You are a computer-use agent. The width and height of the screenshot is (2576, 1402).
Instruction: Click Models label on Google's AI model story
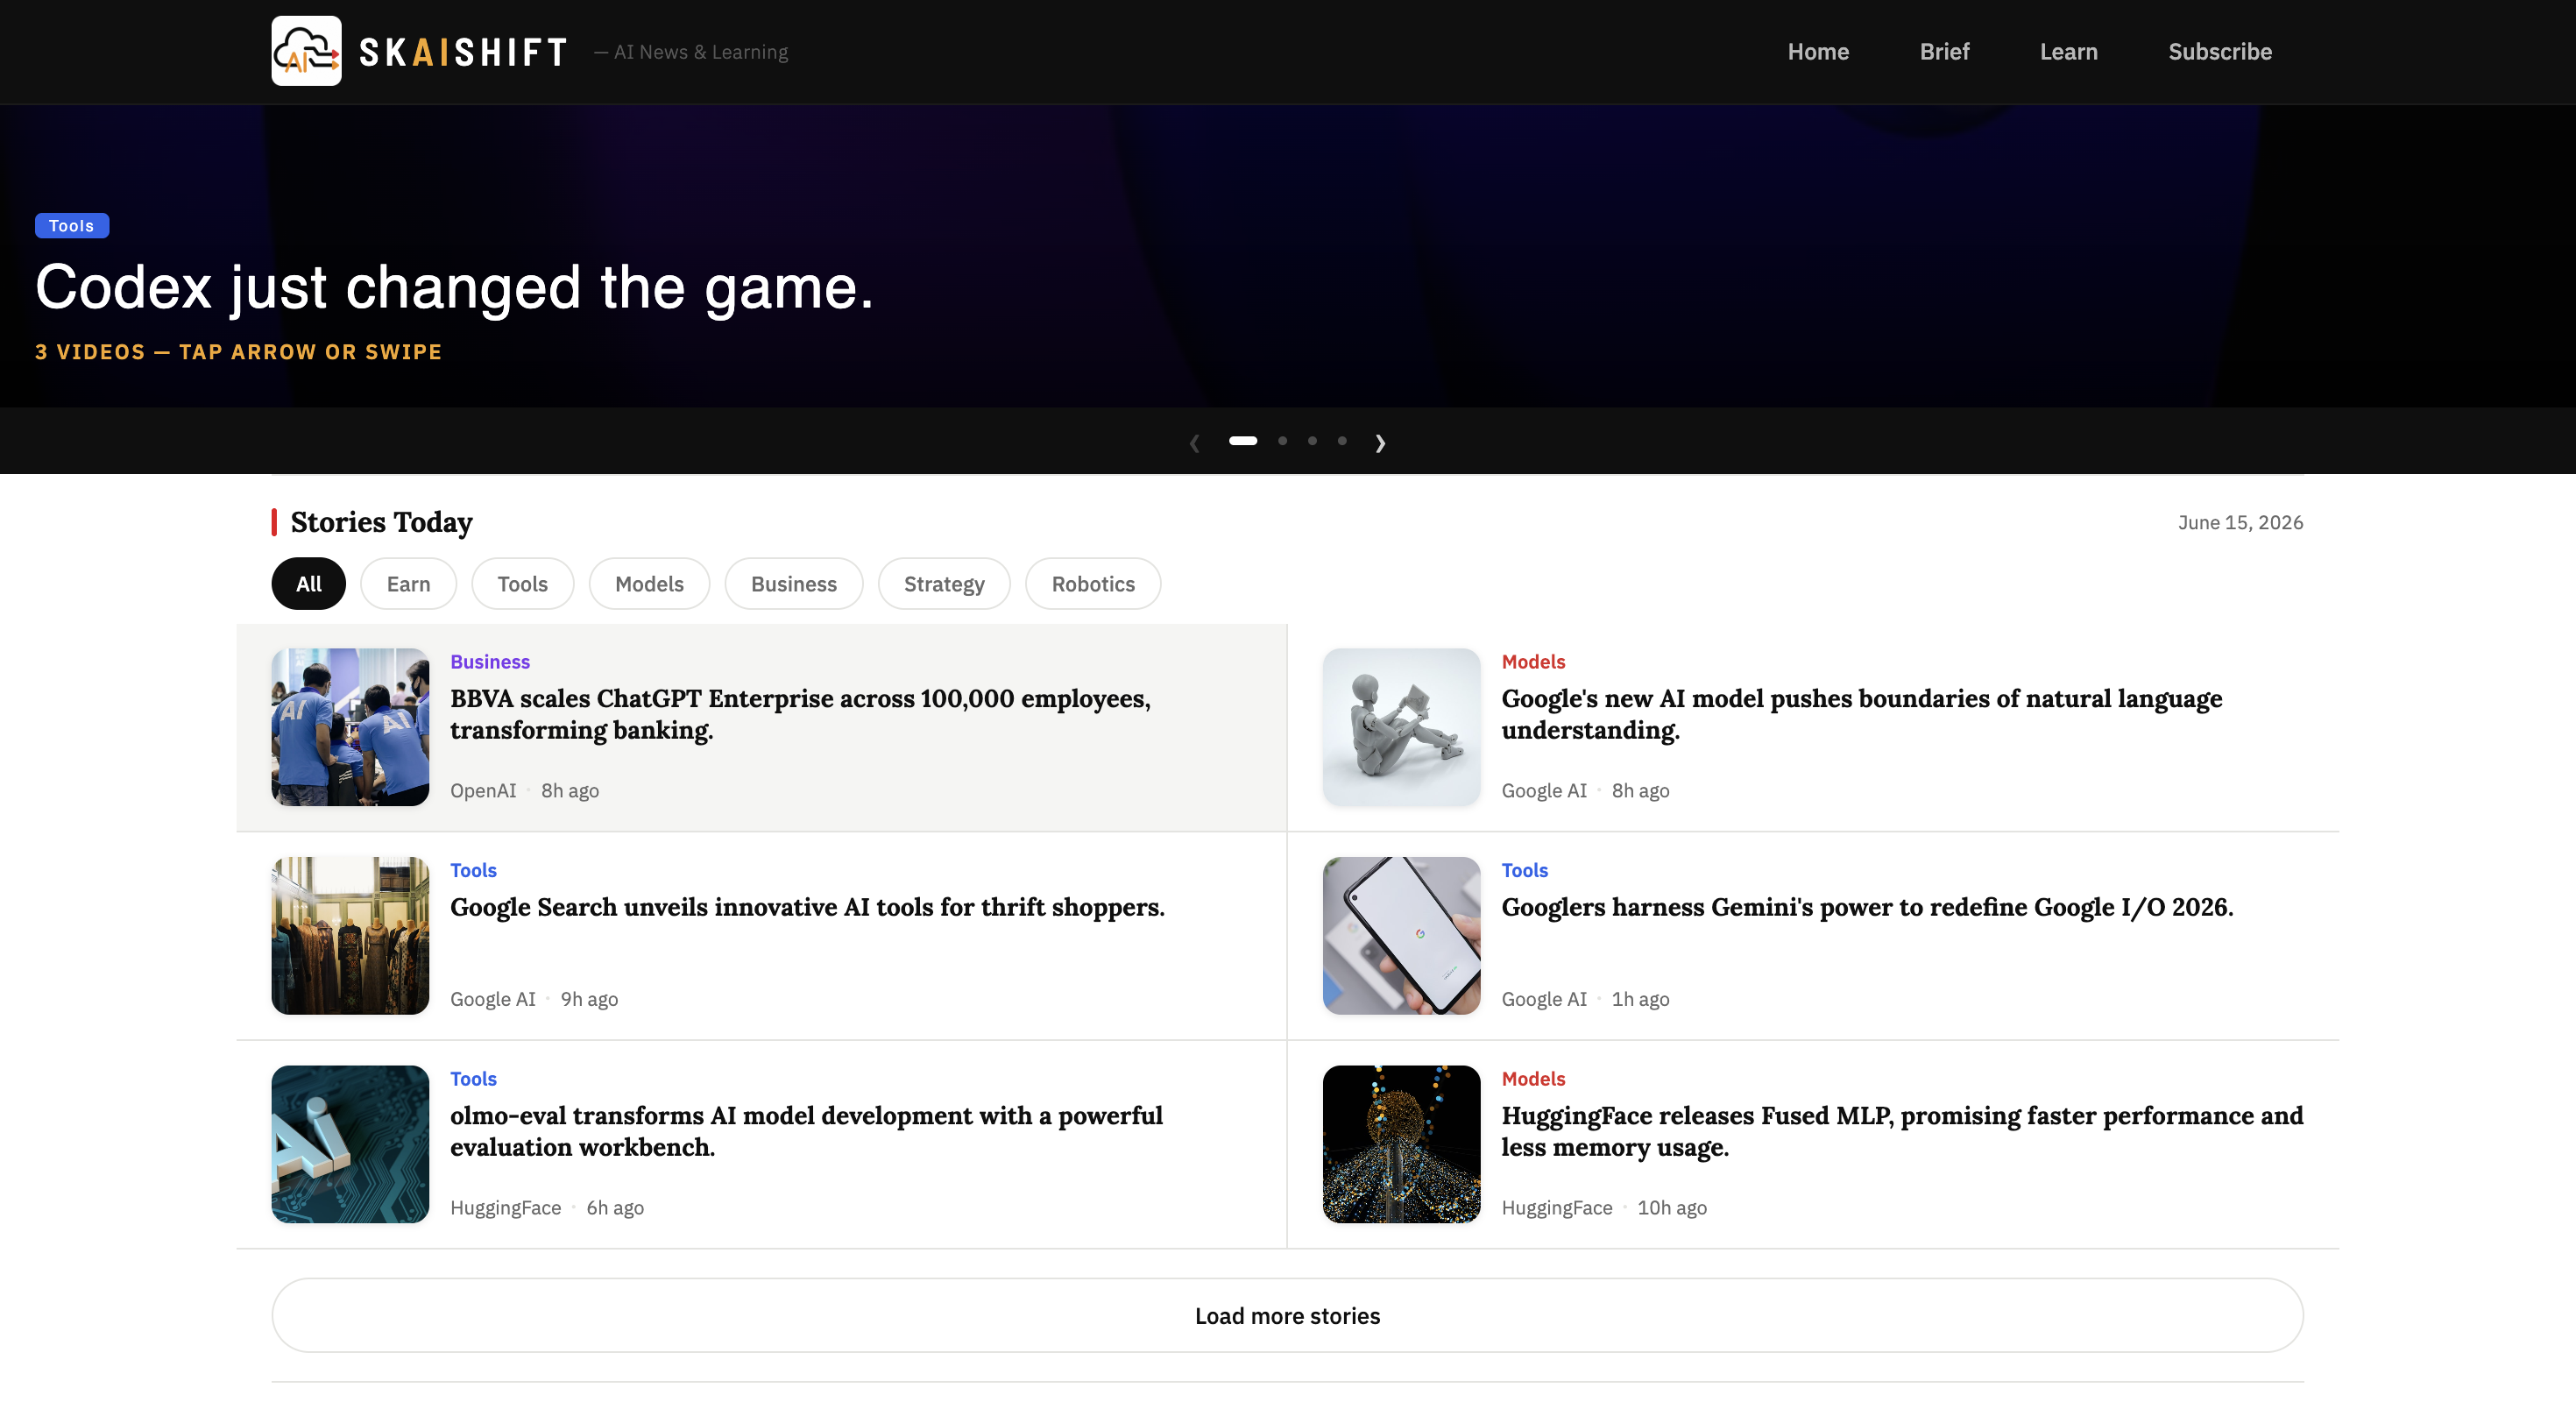(1533, 662)
